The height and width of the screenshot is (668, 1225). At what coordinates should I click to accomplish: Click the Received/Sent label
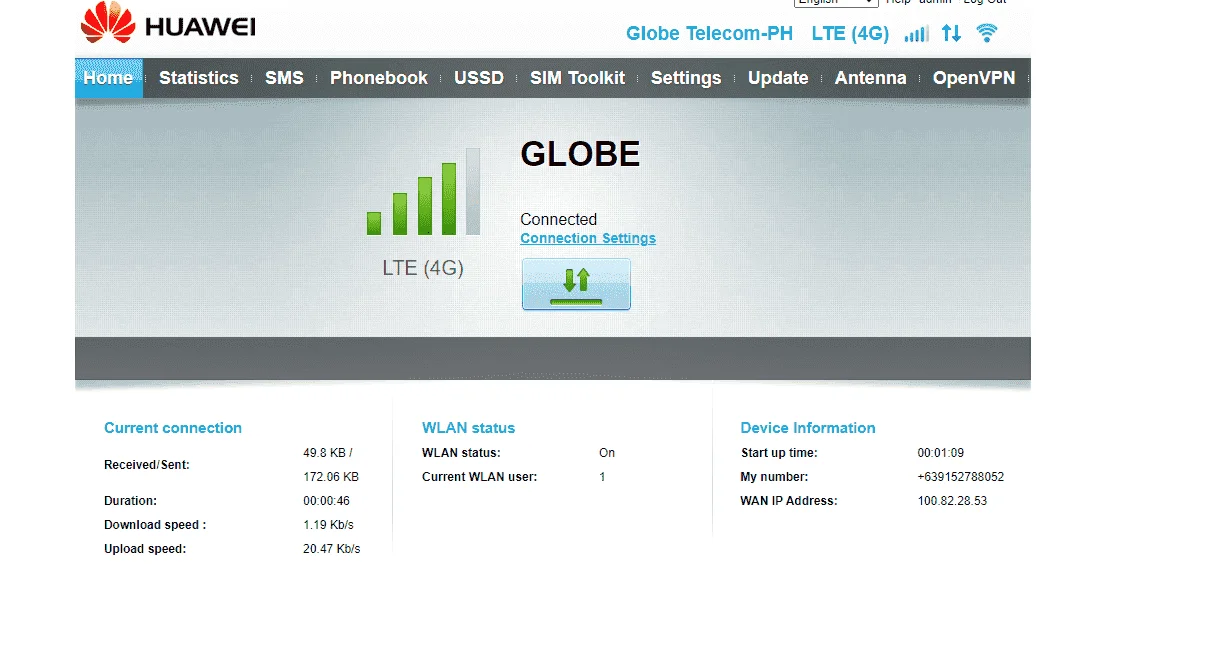click(147, 465)
